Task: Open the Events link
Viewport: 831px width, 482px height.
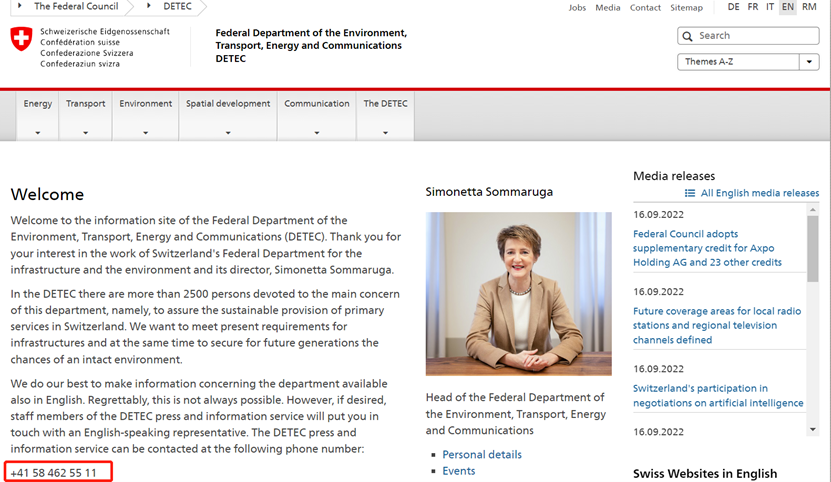Action: click(x=459, y=471)
